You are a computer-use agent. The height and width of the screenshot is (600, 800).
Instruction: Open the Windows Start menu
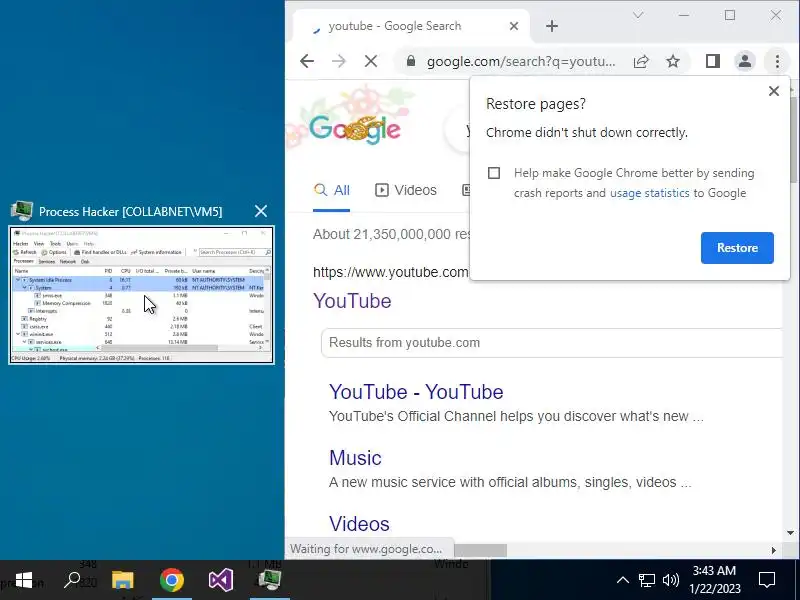(24, 580)
